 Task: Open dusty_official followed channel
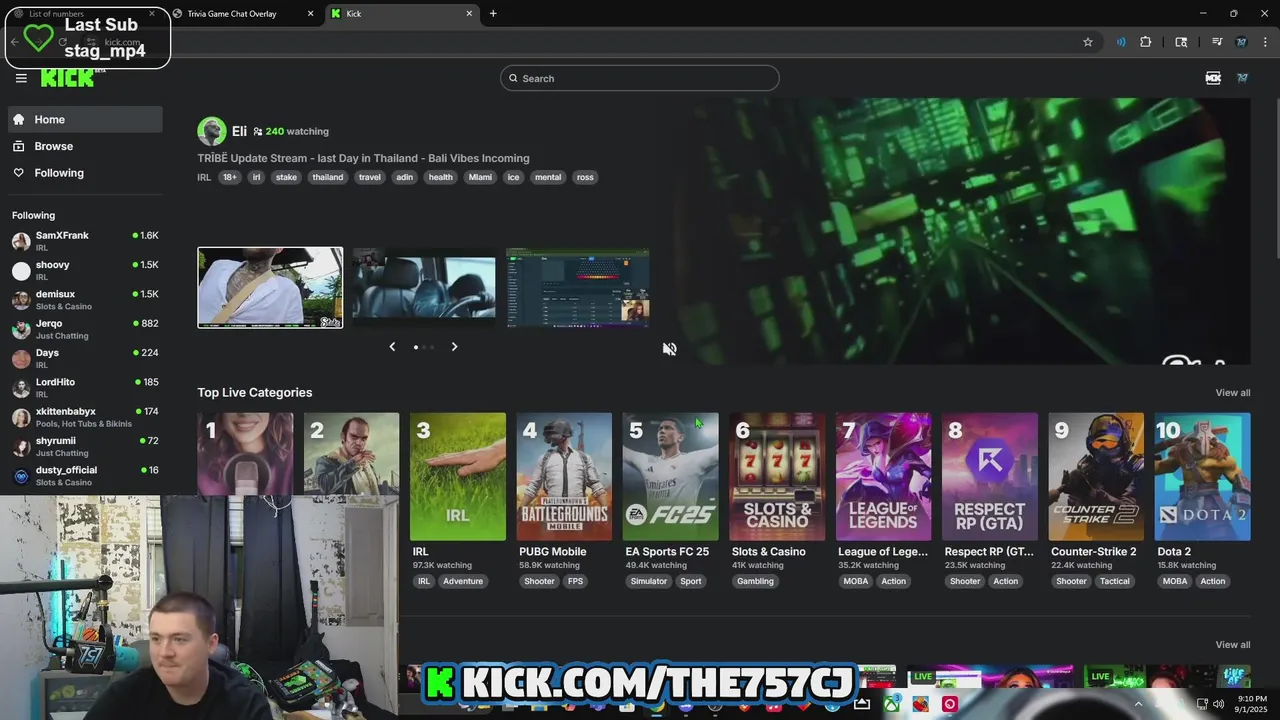[x=85, y=475]
